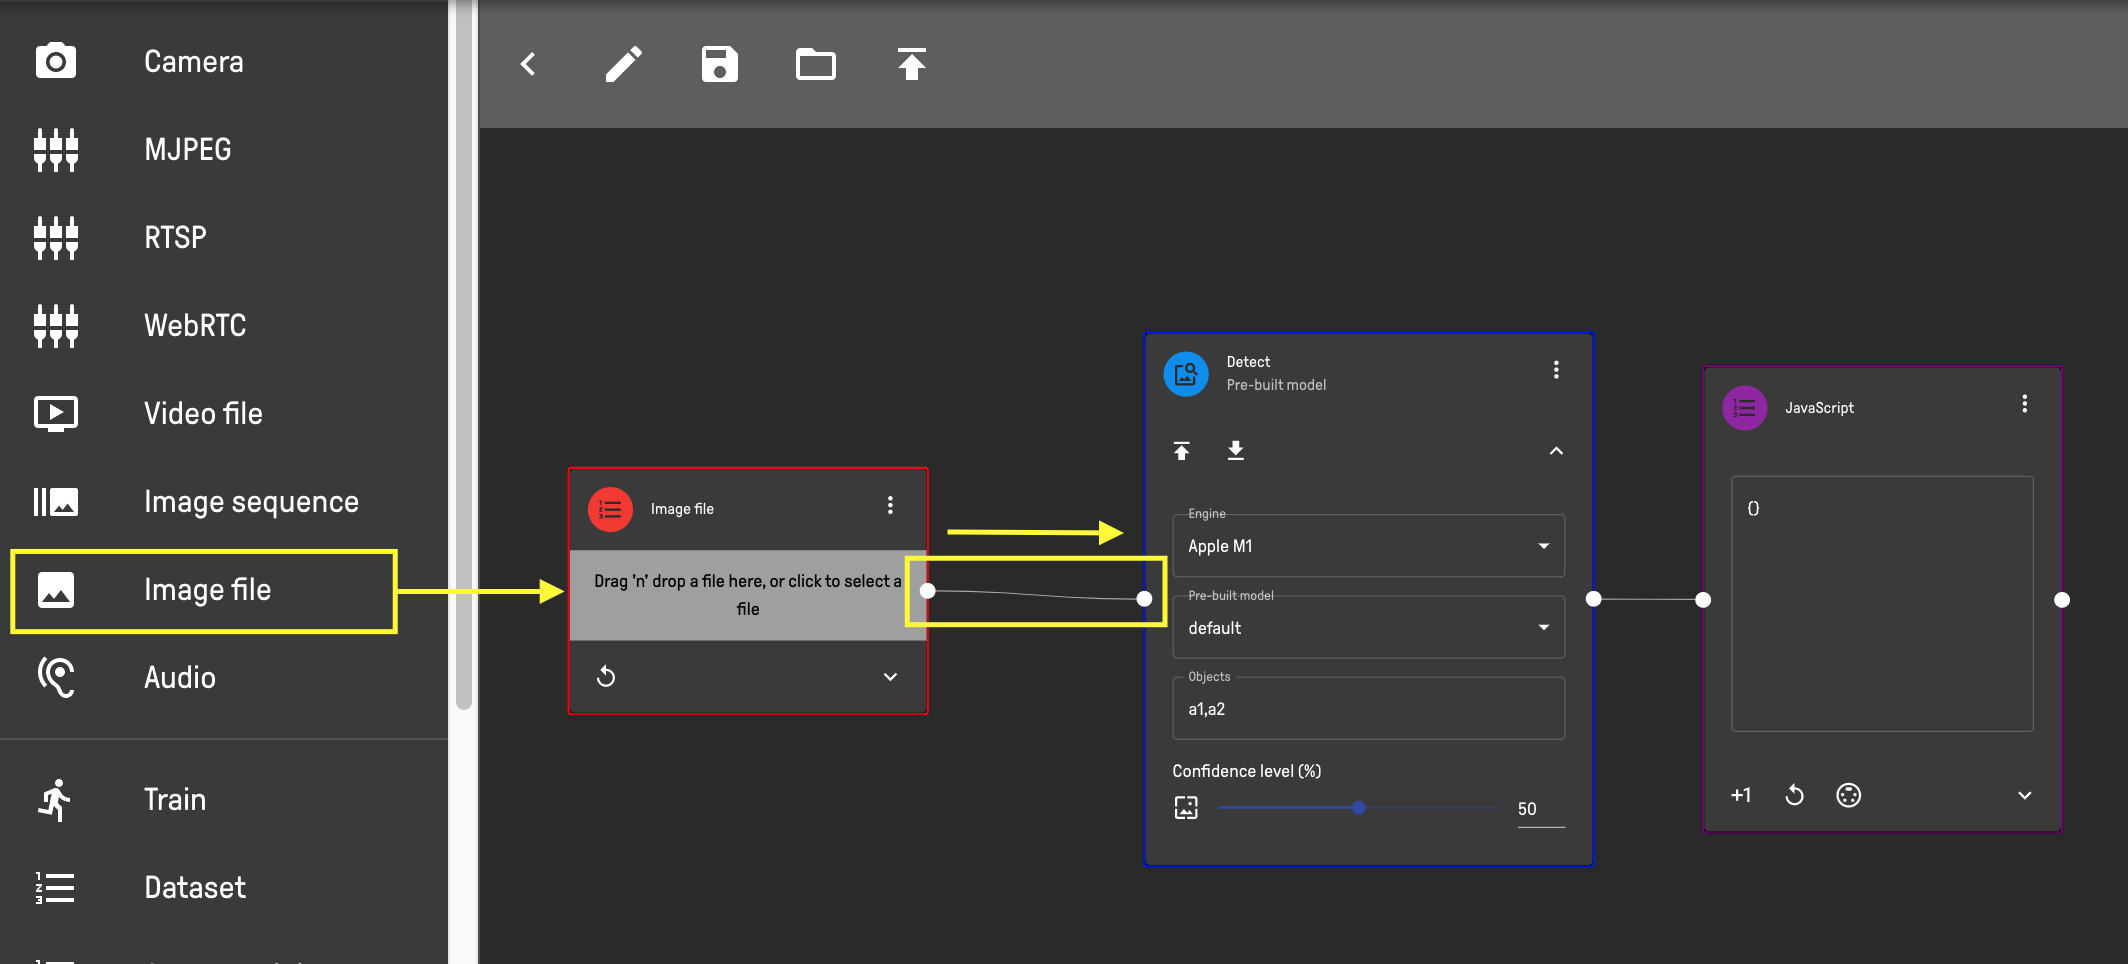Click the +1 button in JavaScript node
The width and height of the screenshot is (2128, 964).
(1741, 795)
